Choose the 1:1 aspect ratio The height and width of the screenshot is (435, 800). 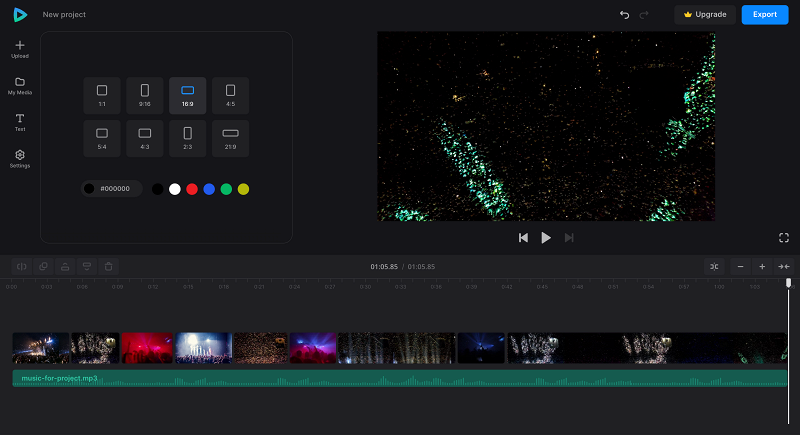click(102, 95)
